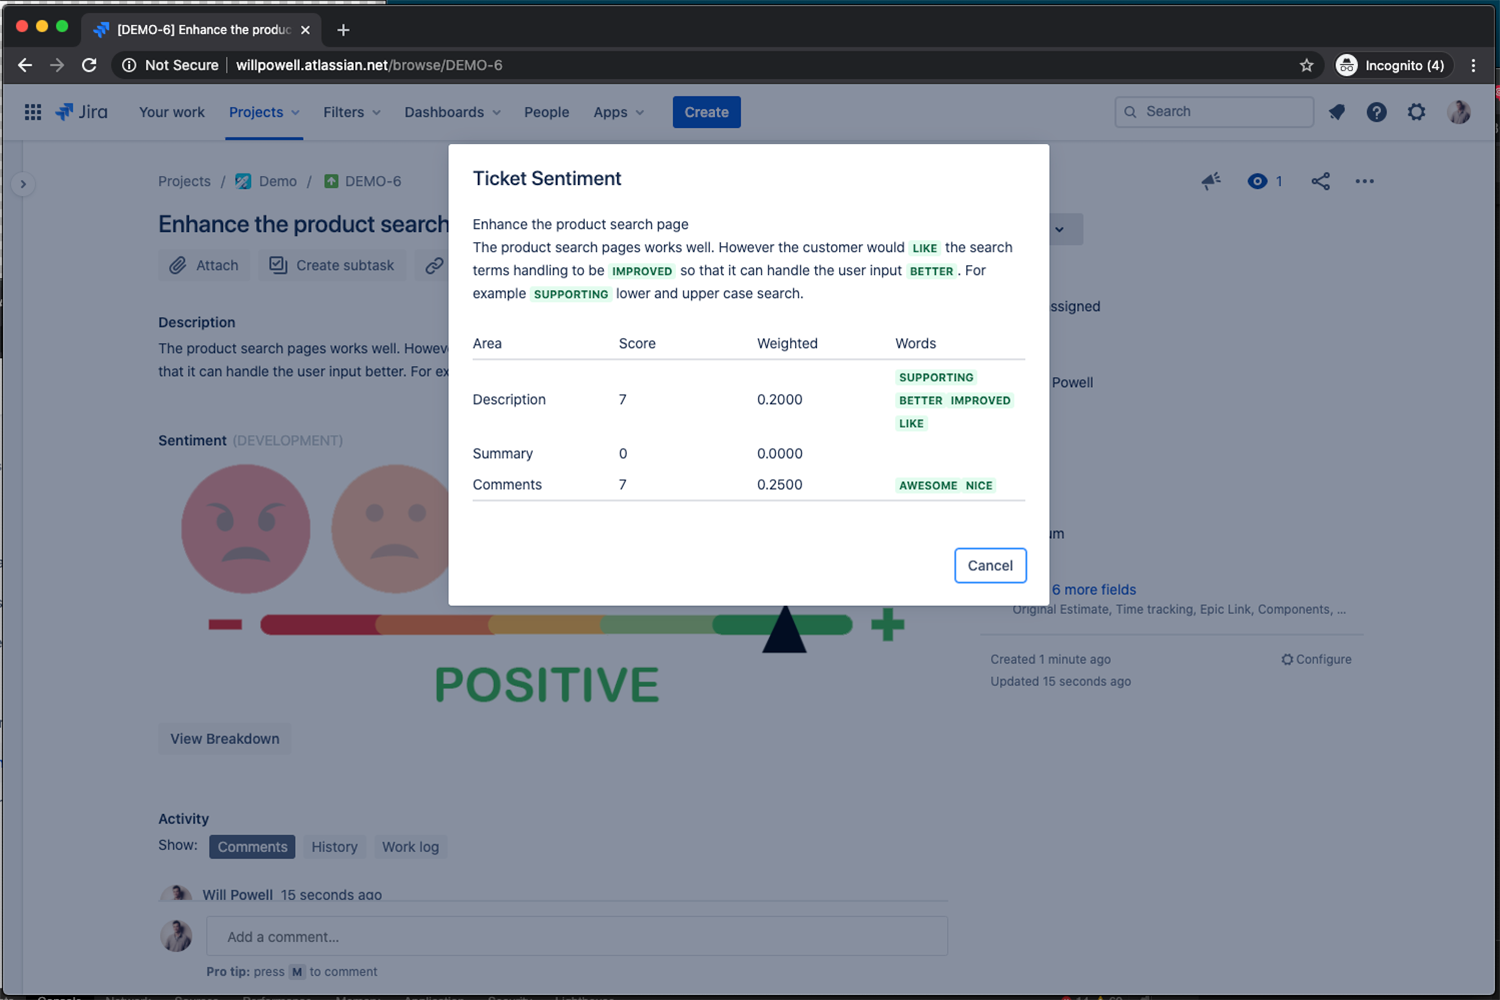Click the Demo breadcrumb link

click(278, 181)
